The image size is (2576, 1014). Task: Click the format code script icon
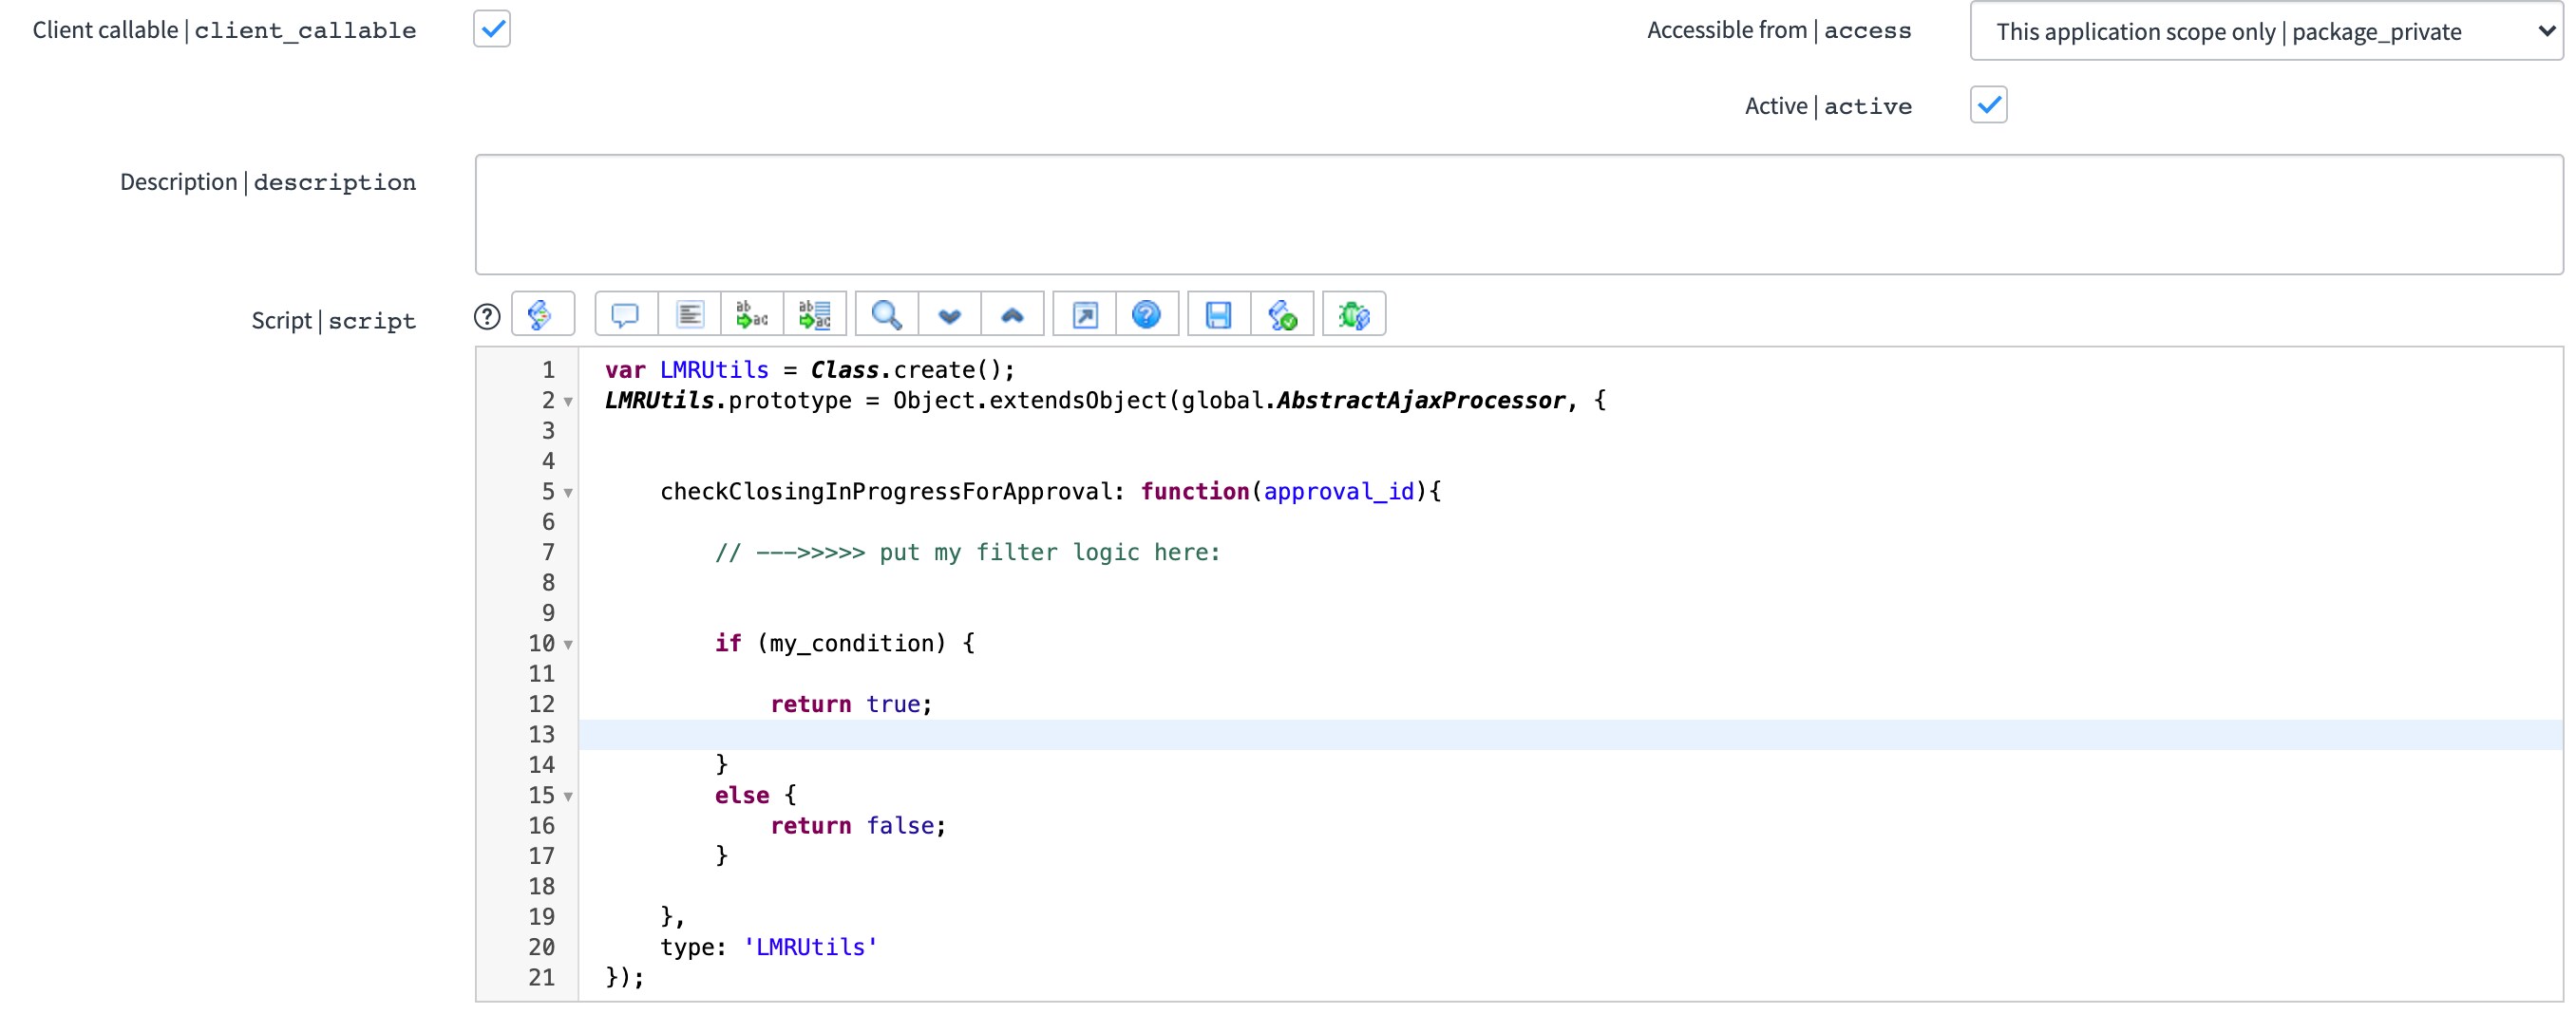689,313
